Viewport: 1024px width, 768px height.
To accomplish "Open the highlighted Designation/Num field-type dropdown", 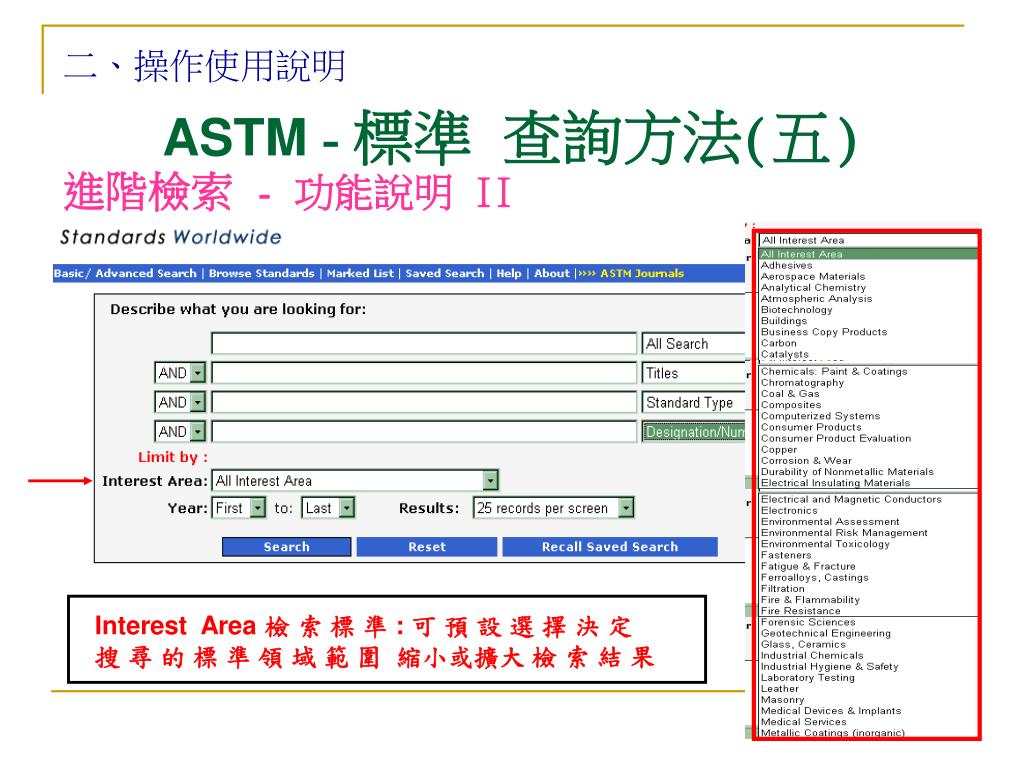I will (x=694, y=432).
